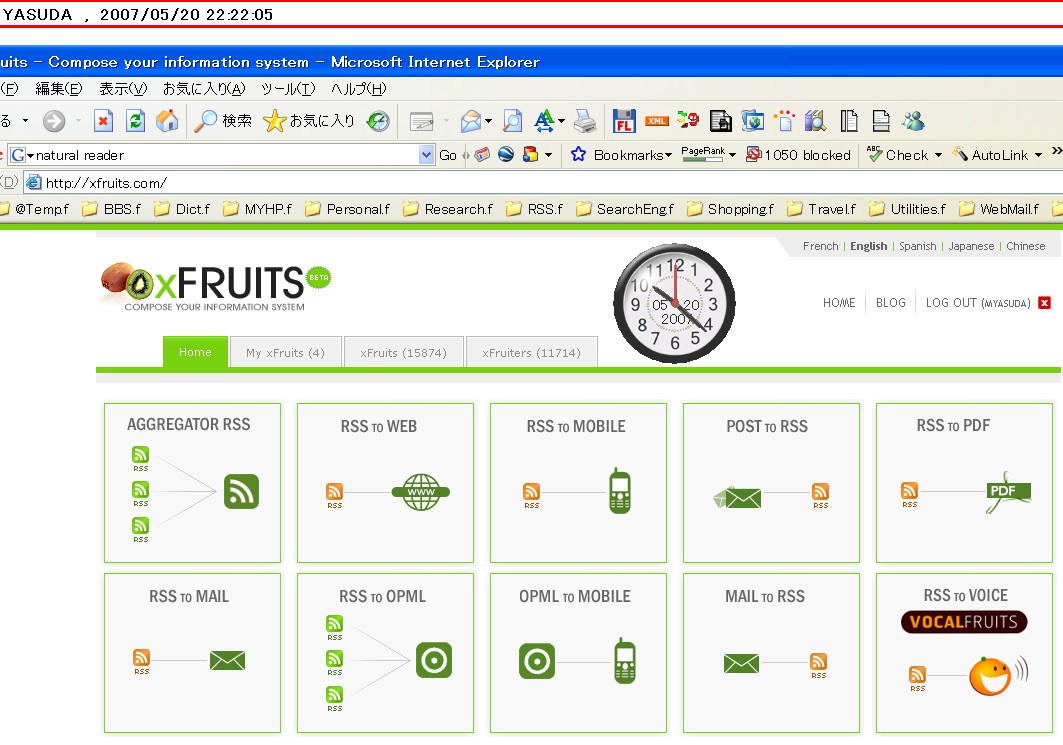Viewport: 1063px width, 745px height.
Task: Click the Print icon in toolbar
Action: (x=585, y=121)
